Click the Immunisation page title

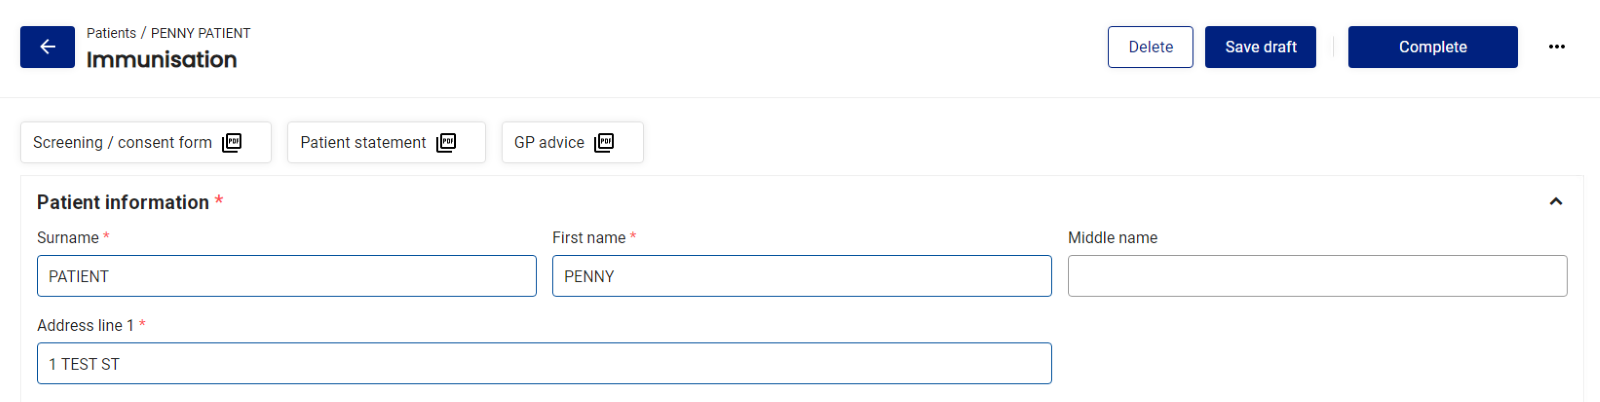[x=162, y=60]
